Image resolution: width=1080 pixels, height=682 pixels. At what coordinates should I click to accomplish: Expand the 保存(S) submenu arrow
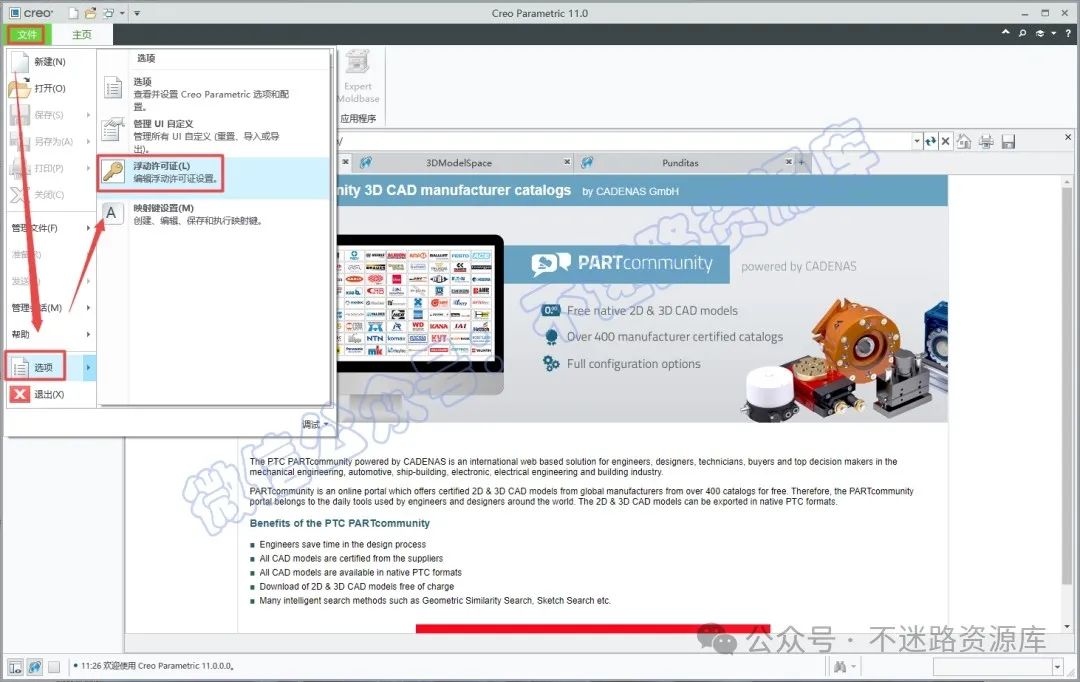pos(88,115)
